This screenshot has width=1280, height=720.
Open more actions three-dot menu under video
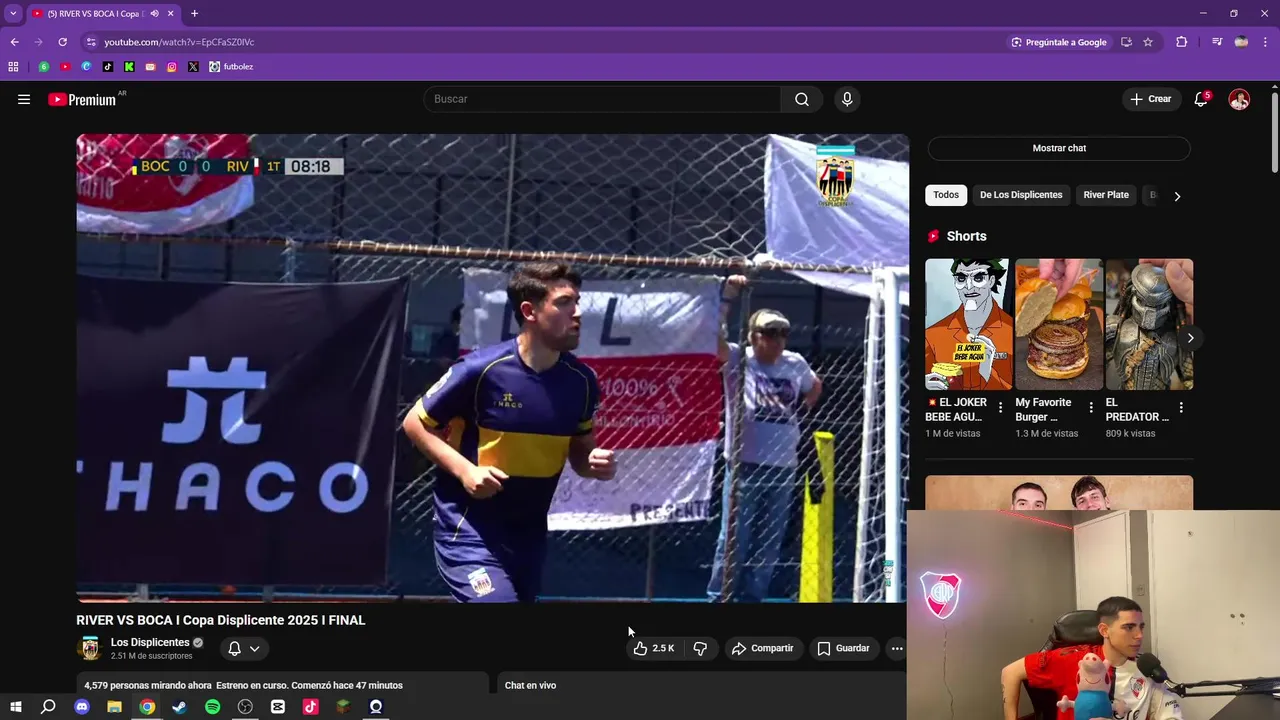tap(897, 648)
